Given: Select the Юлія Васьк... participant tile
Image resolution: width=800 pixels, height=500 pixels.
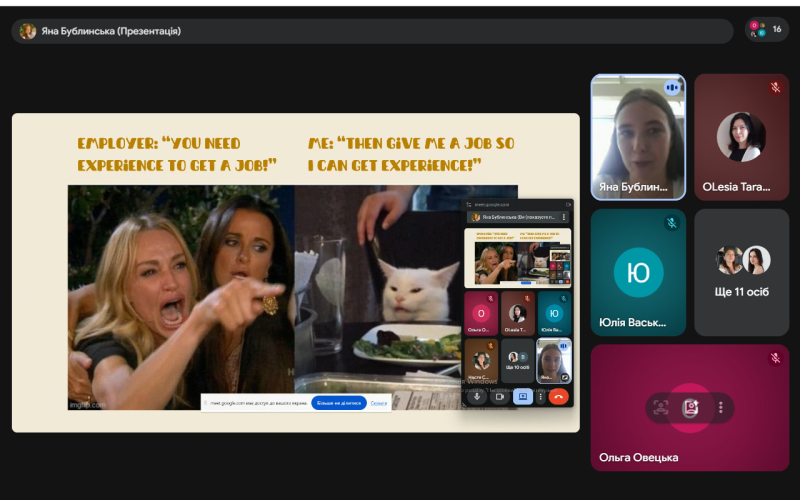Looking at the screenshot, I should click(638, 272).
